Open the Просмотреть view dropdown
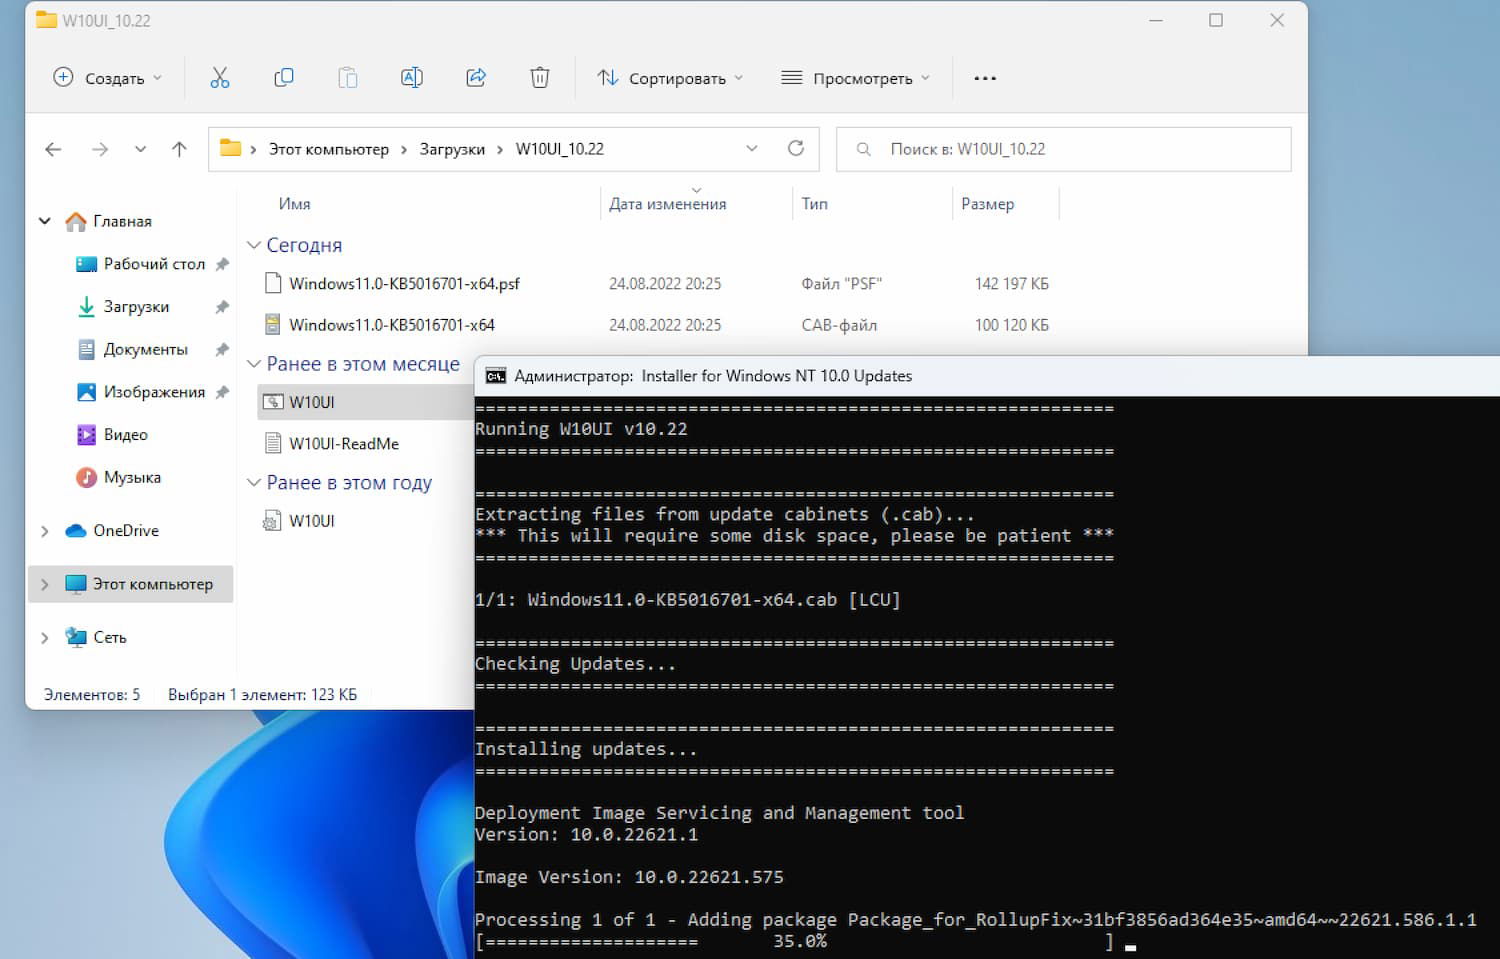Viewport: 1500px width, 959px height. point(855,78)
